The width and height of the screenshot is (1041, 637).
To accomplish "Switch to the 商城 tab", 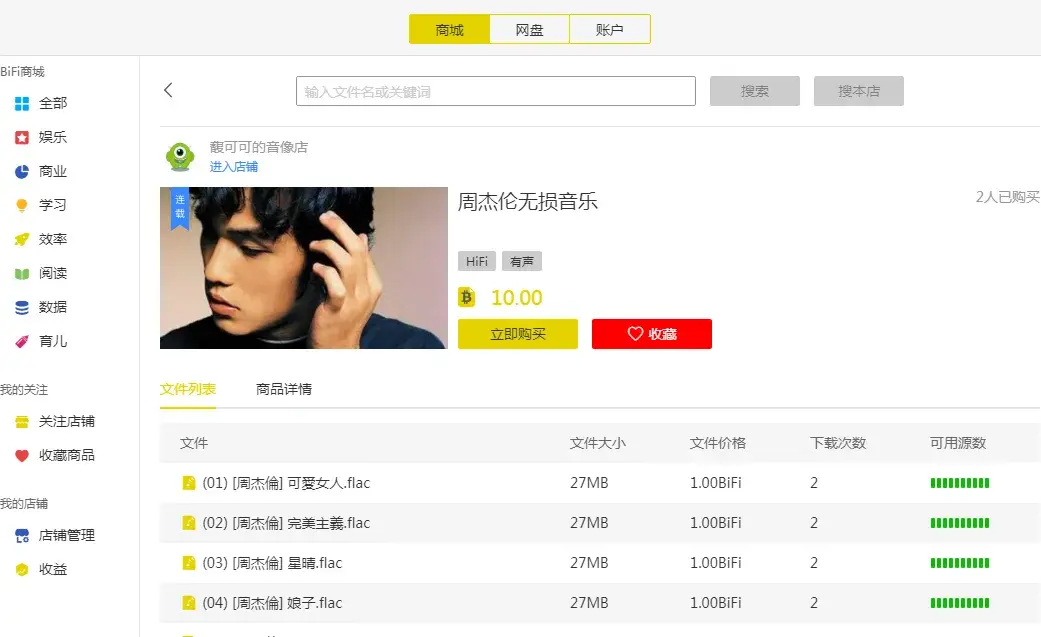I will 449,29.
